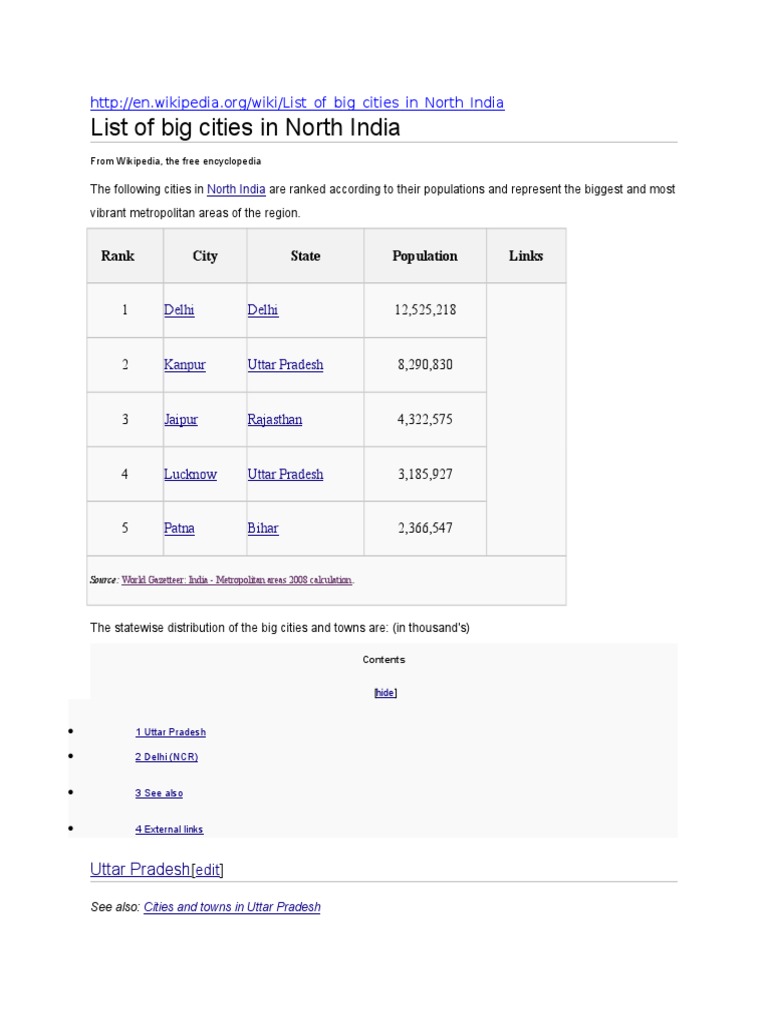This screenshot has height=1024, width=768.
Task: Click the North India link
Action: (235, 189)
